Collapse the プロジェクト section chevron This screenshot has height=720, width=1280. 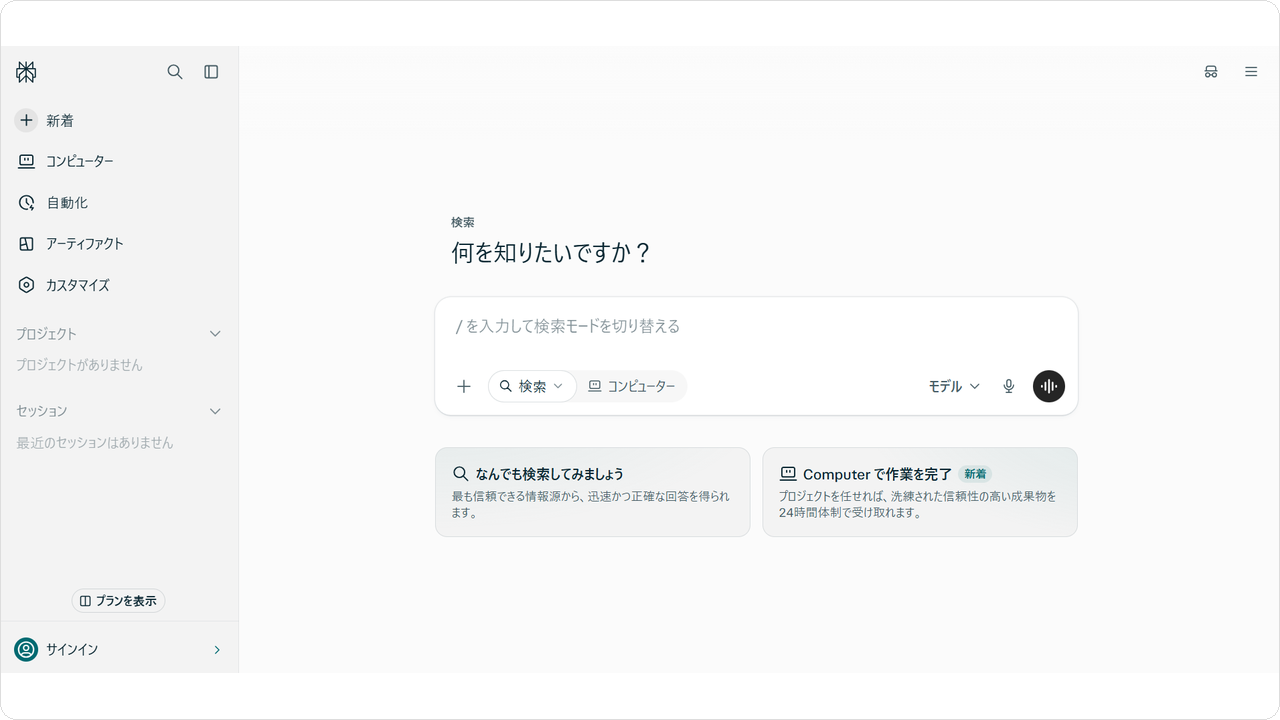coord(215,334)
